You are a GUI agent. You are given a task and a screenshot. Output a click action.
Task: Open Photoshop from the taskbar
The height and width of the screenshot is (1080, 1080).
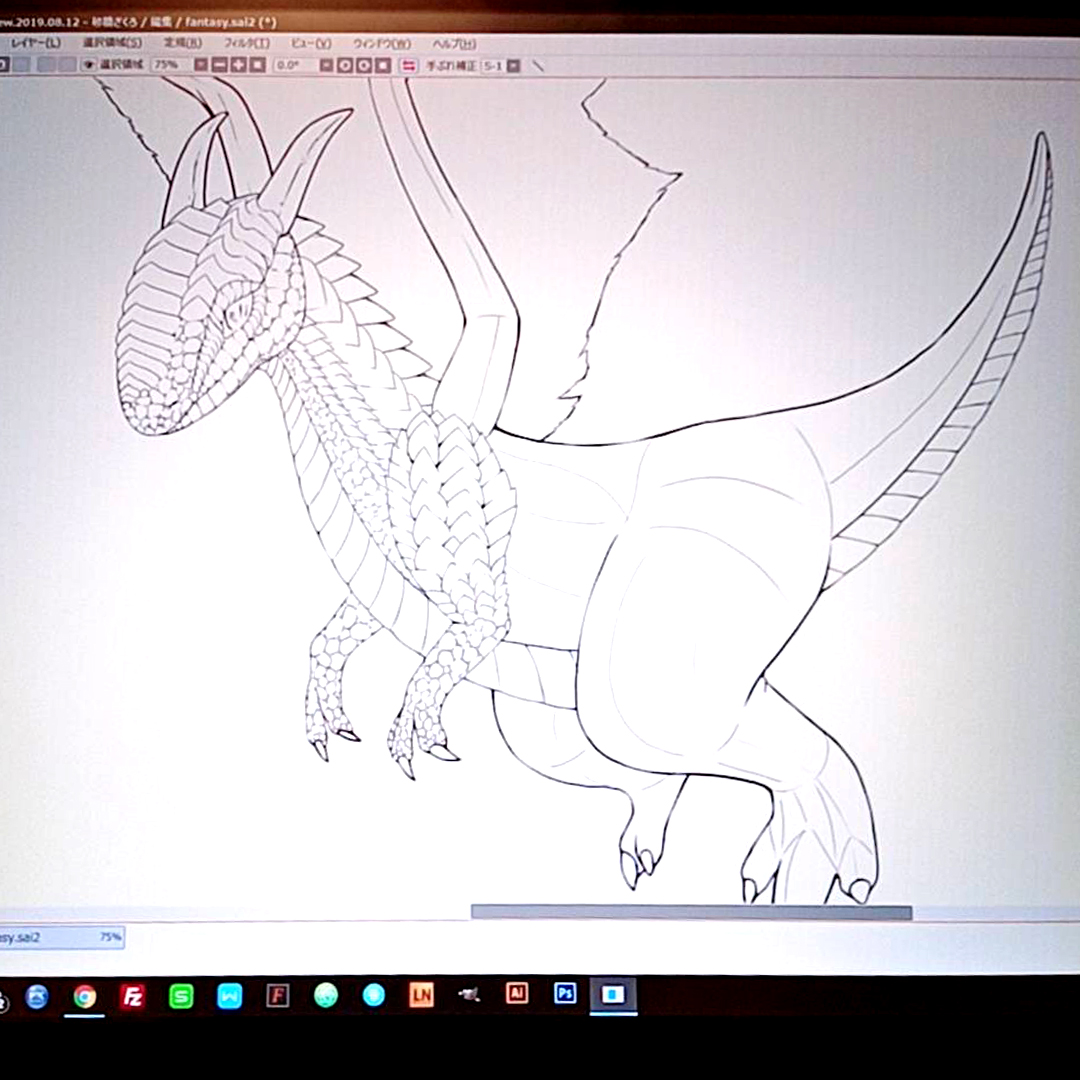tap(565, 994)
